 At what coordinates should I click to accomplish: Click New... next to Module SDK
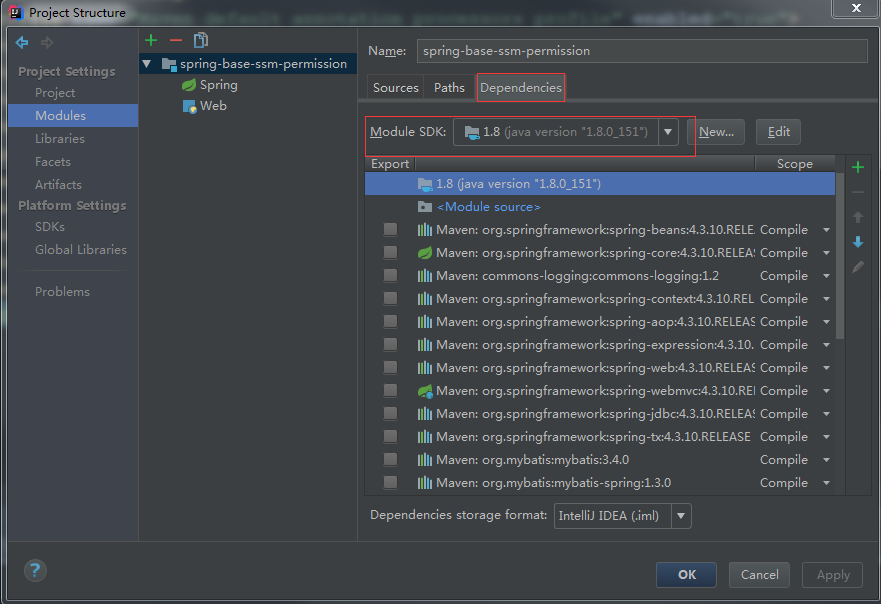tap(716, 132)
